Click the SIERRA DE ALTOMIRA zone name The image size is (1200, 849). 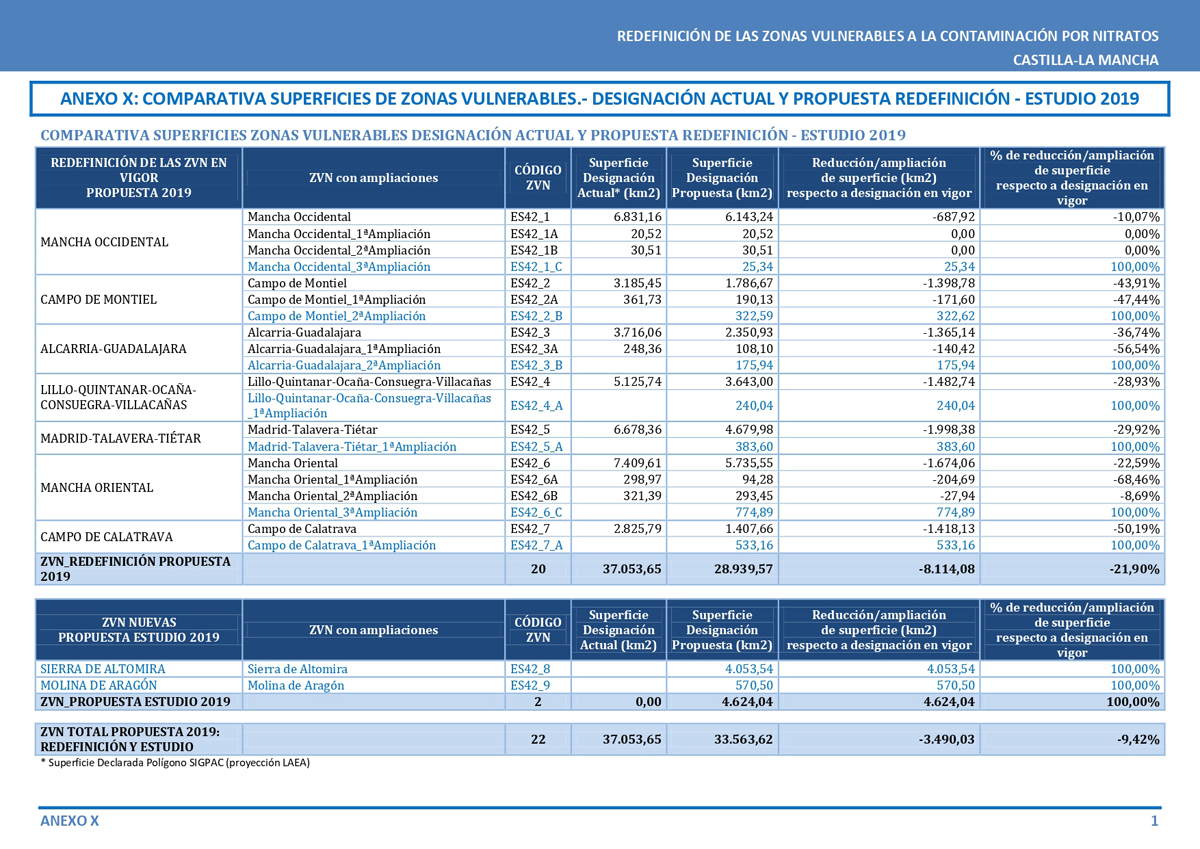(x=103, y=668)
